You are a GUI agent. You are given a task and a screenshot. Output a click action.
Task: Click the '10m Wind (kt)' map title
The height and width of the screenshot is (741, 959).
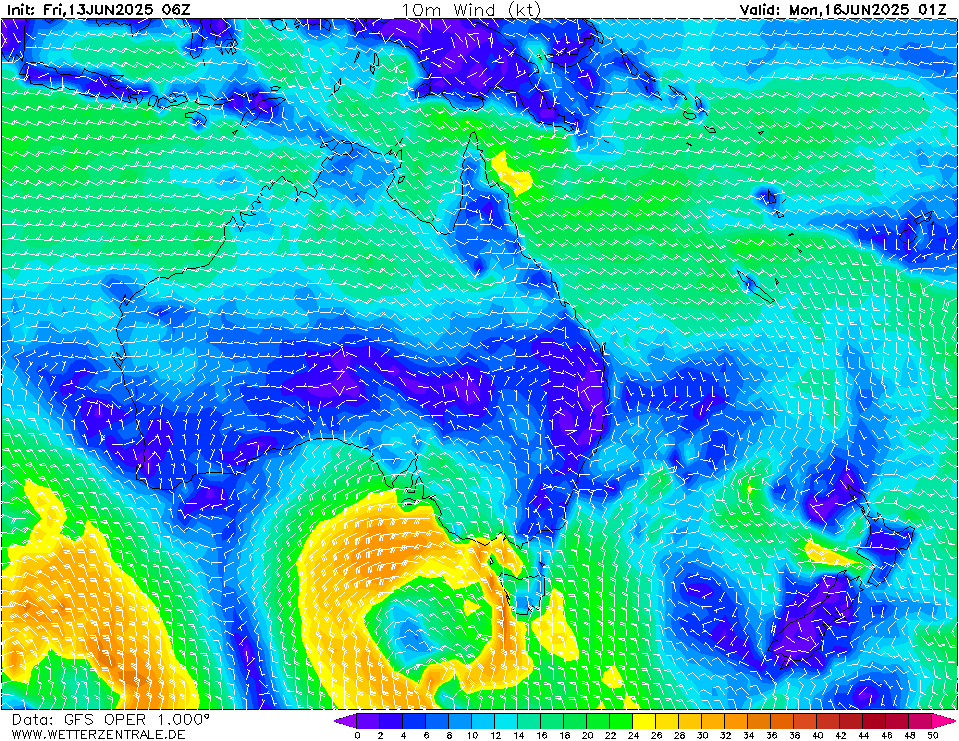click(x=471, y=9)
